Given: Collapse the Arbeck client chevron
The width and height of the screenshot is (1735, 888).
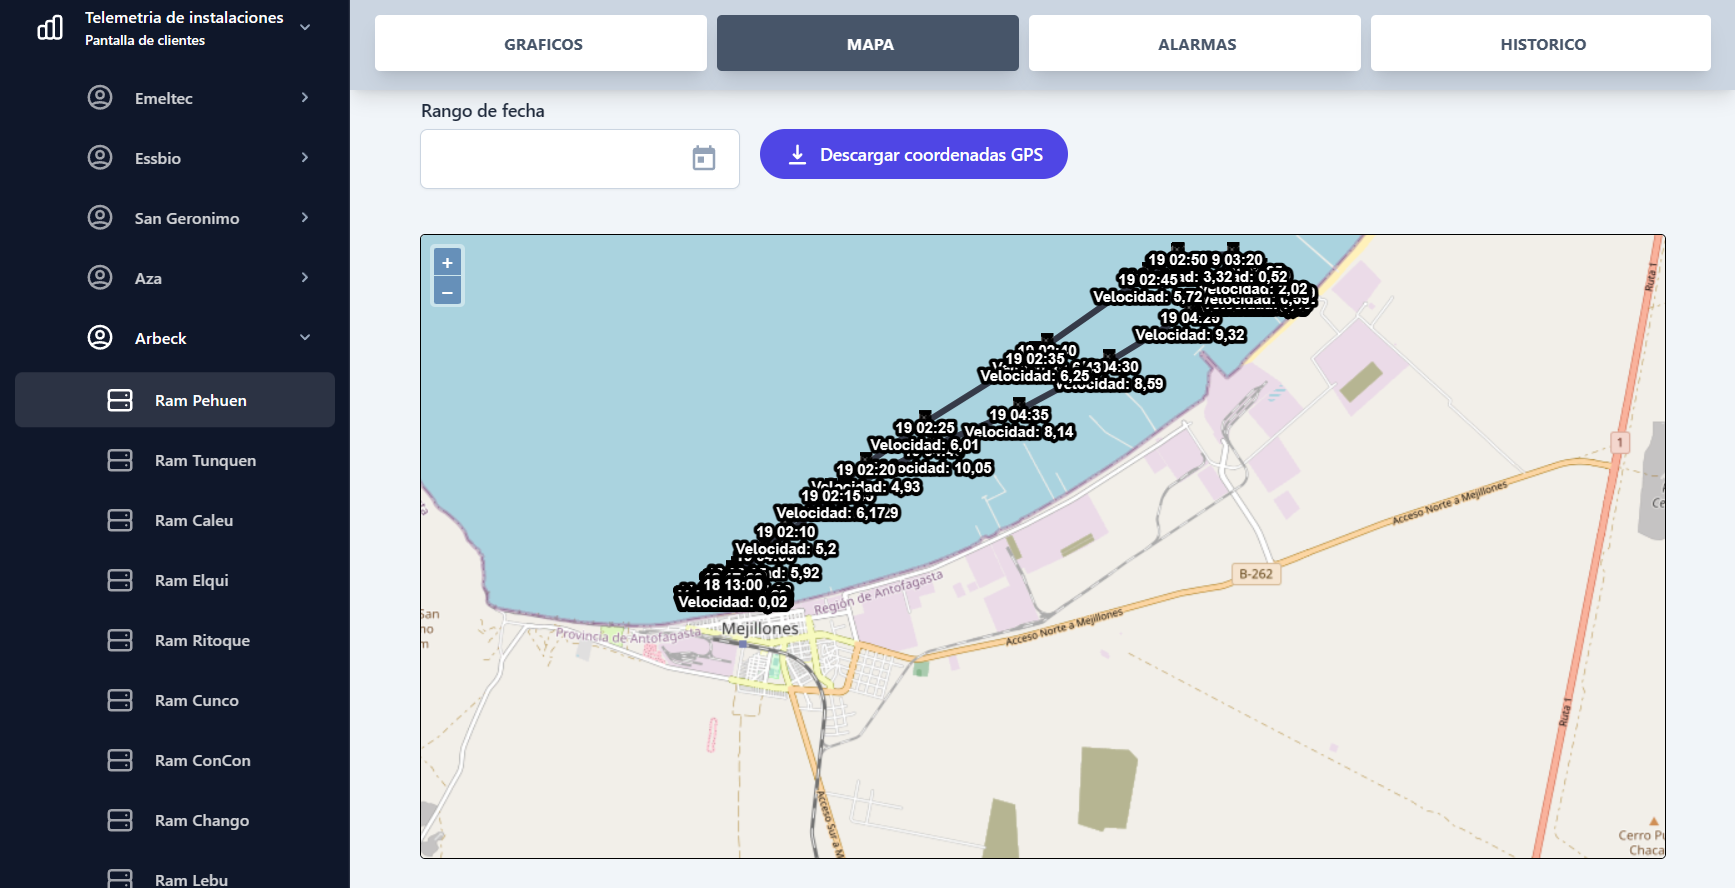Looking at the screenshot, I should click(x=305, y=337).
